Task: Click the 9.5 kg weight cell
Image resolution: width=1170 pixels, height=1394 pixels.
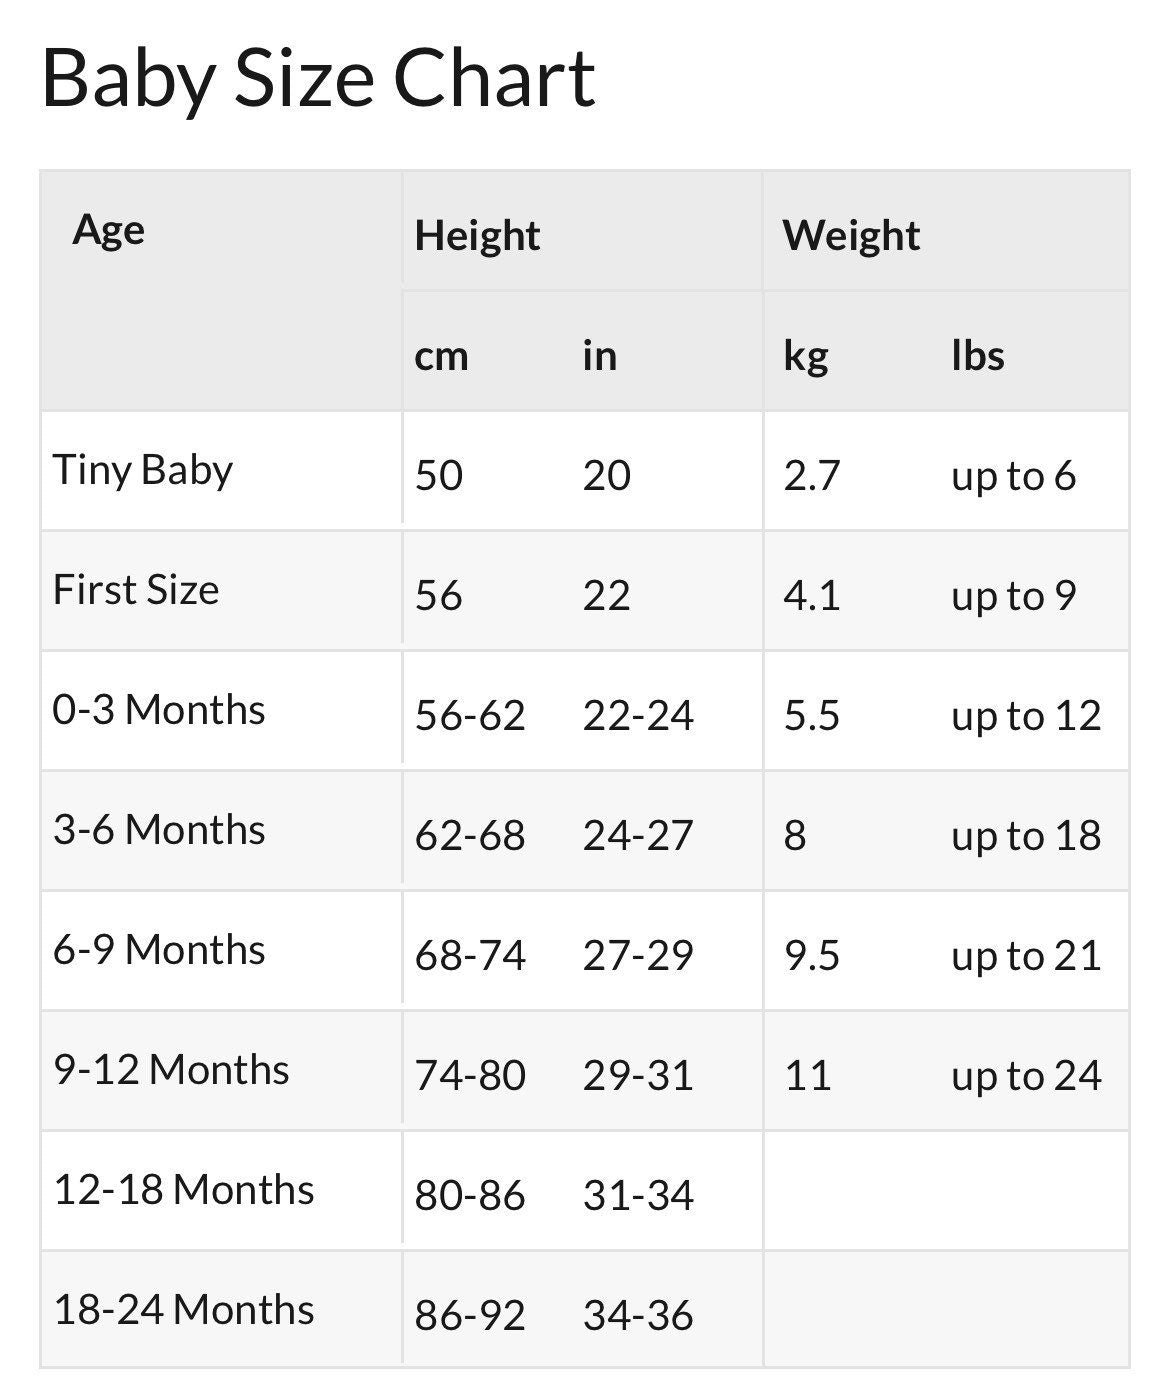Action: click(x=812, y=956)
